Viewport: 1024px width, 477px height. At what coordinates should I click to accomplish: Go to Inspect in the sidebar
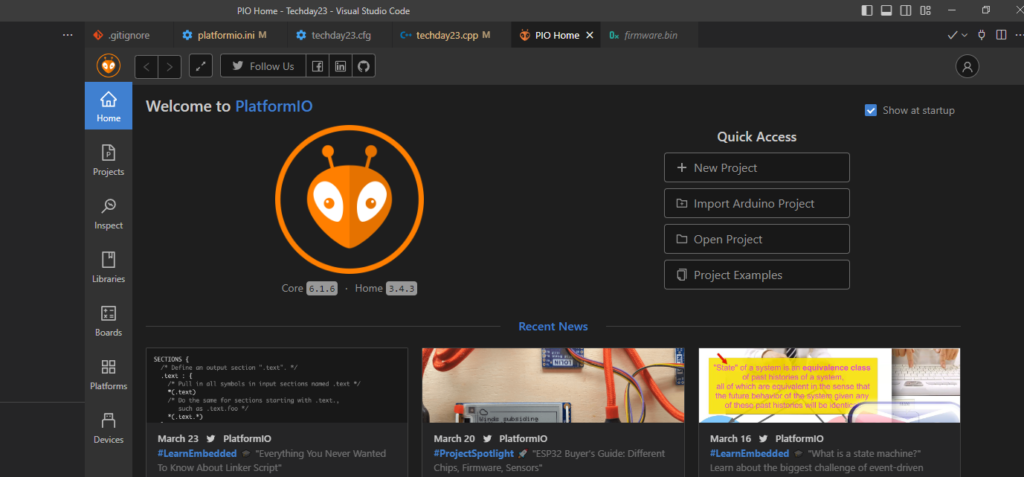108,214
